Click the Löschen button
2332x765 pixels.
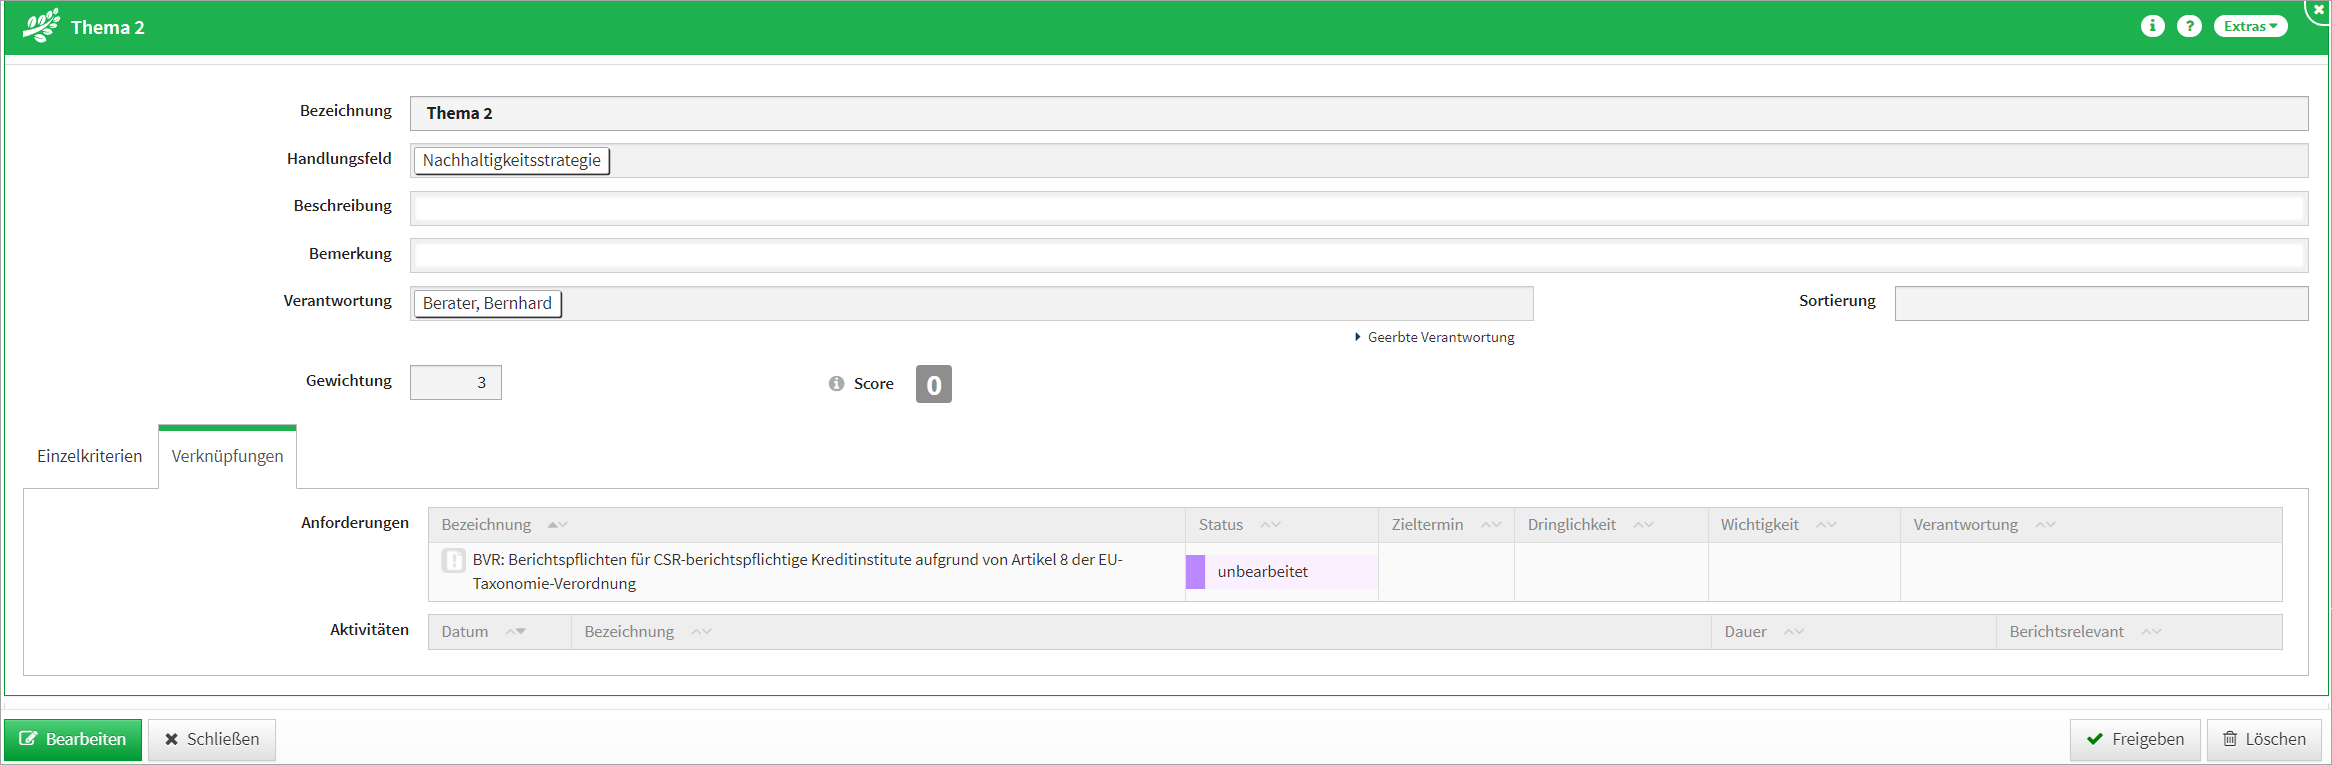pyautogui.click(x=2264, y=739)
